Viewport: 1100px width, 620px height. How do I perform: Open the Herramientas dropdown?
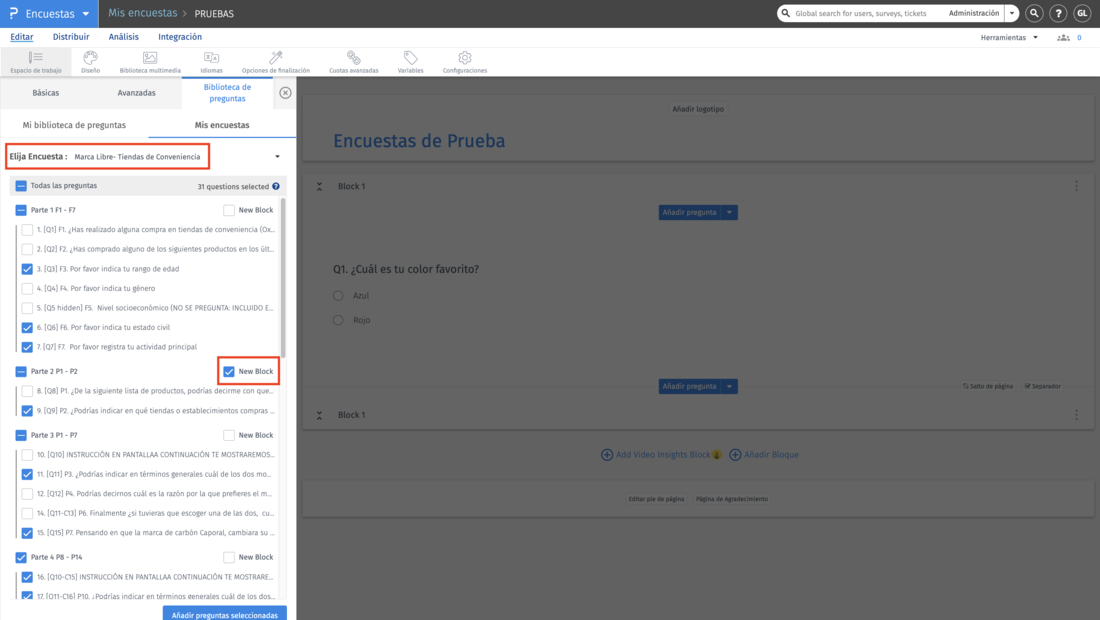pyautogui.click(x=1009, y=38)
